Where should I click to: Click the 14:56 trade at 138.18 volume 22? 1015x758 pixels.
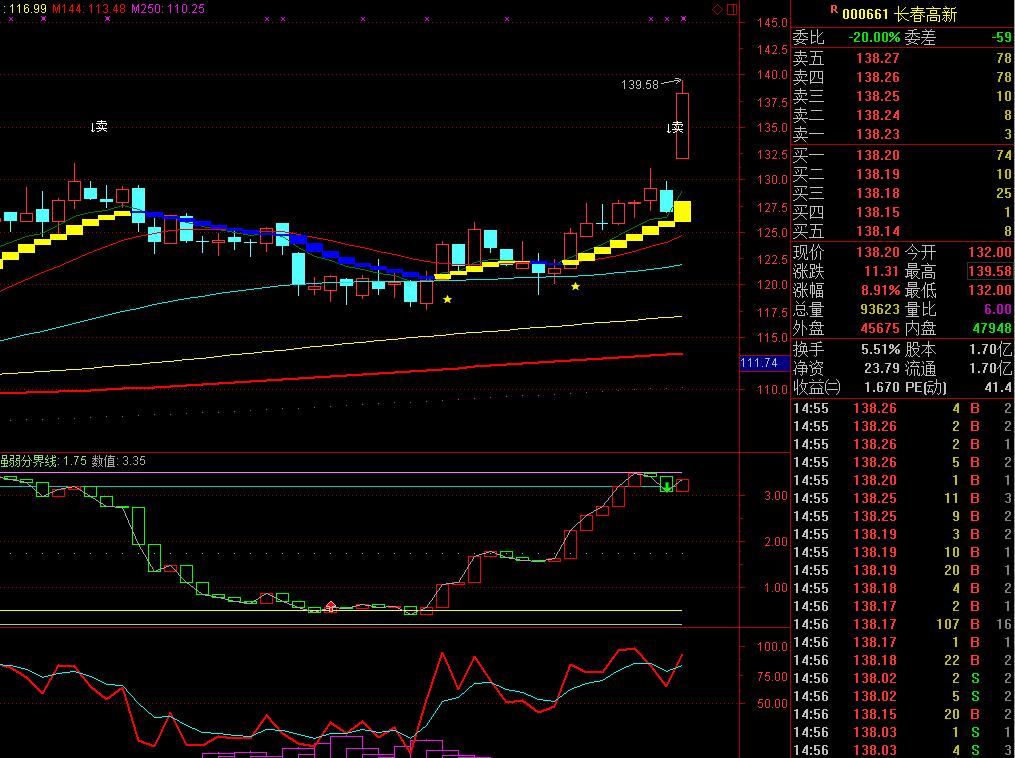pos(902,660)
